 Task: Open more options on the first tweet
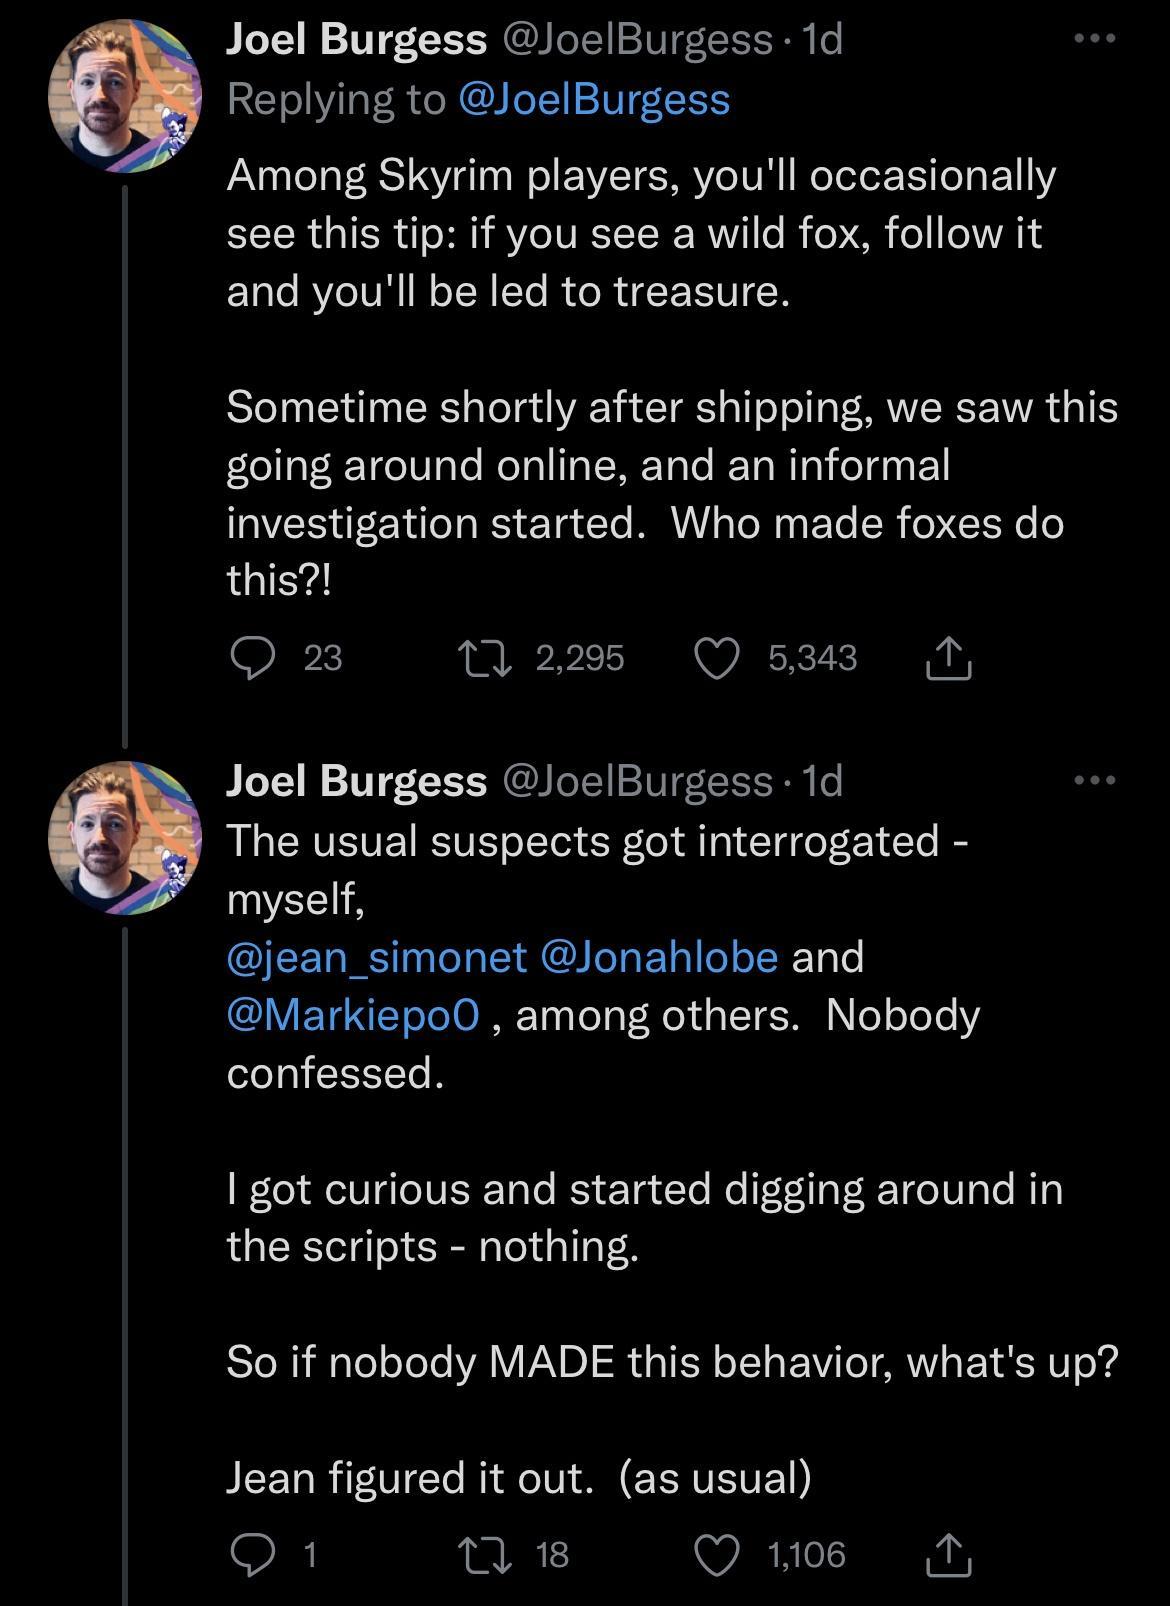coord(1094,39)
